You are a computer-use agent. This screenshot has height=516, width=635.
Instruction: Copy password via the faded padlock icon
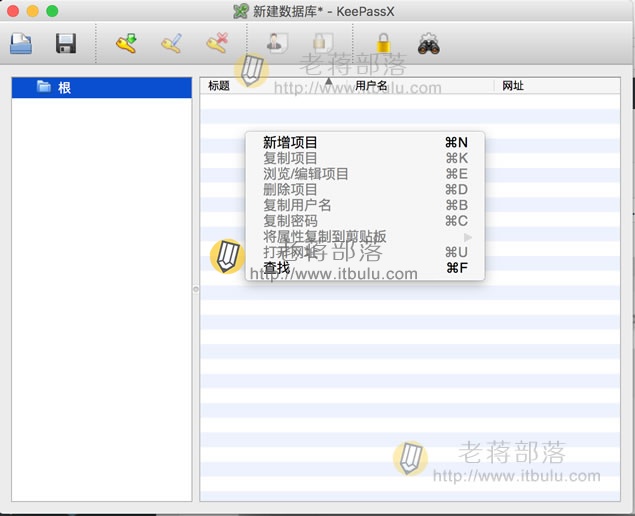pos(323,43)
